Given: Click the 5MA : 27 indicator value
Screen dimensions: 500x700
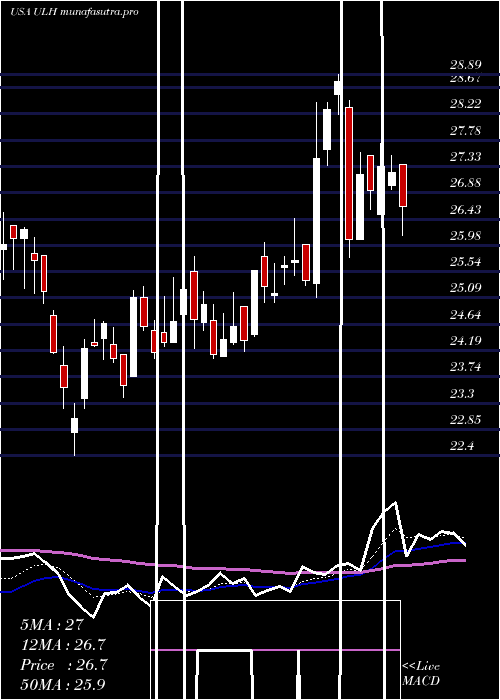Looking at the screenshot, I should click(x=52, y=625).
